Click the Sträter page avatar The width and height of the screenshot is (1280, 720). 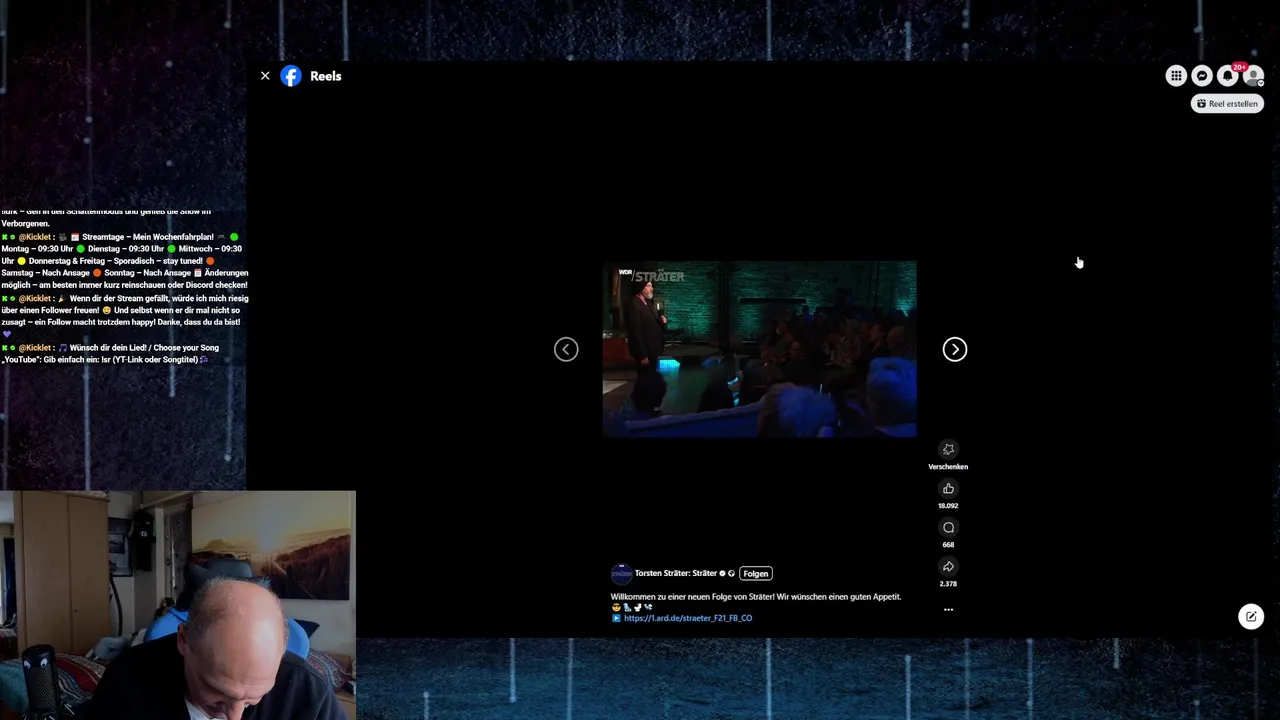621,574
